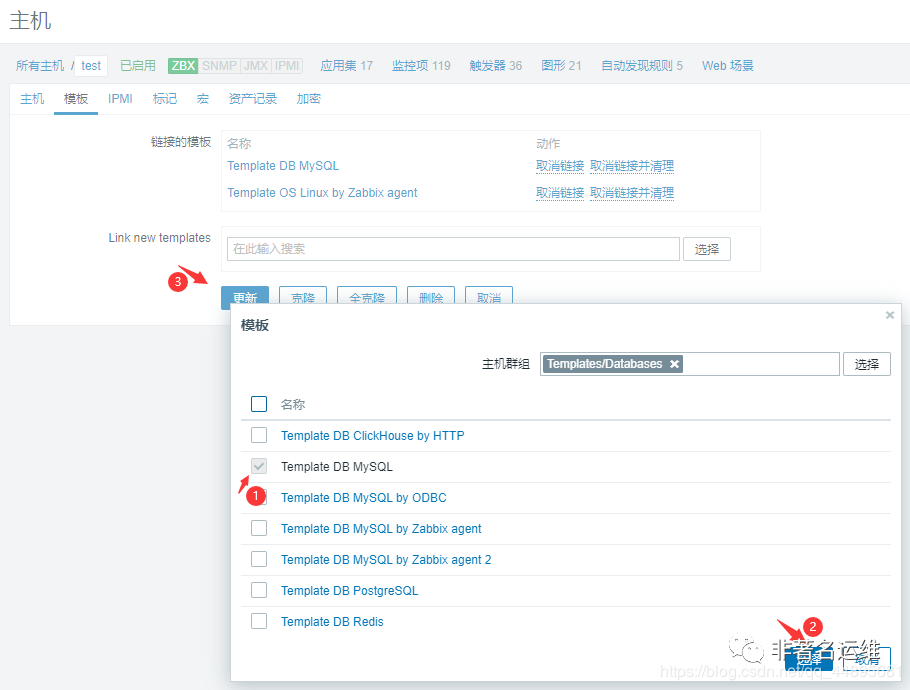
Task: Click the test host breadcrumb
Action: tap(91, 66)
